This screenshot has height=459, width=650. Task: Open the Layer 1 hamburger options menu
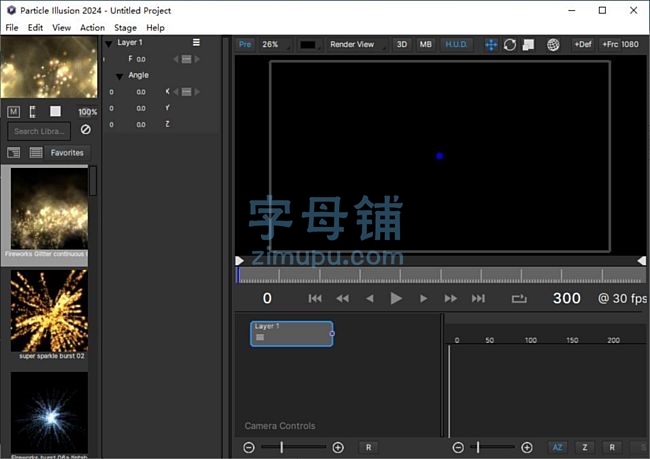196,42
